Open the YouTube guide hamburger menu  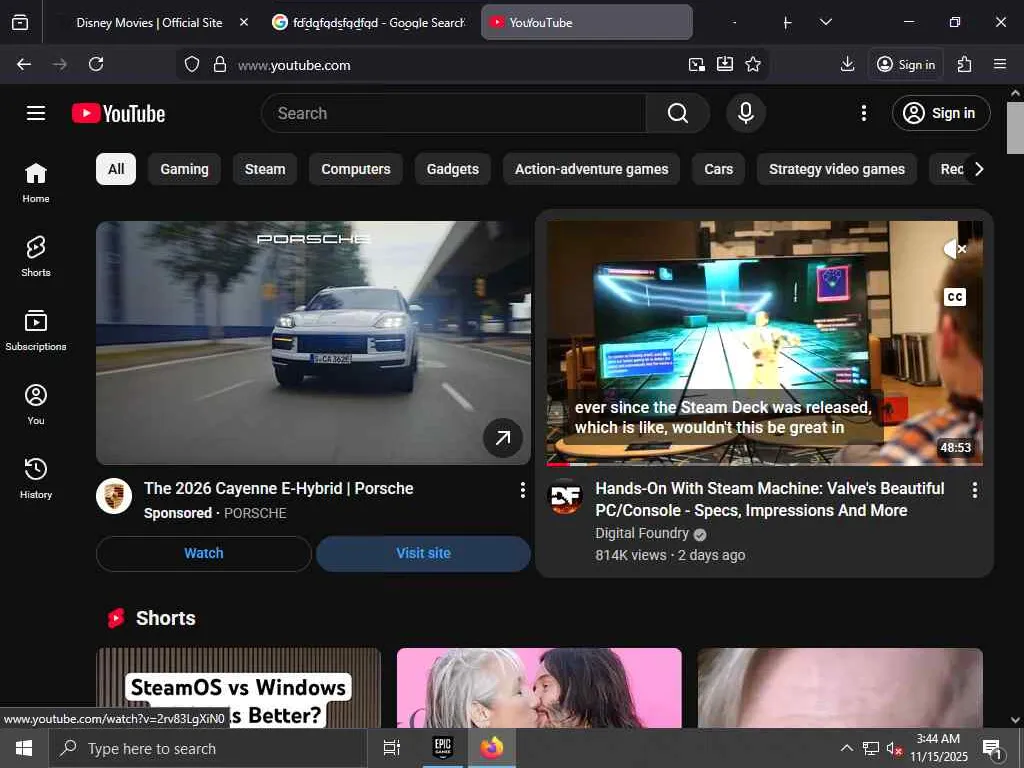(x=36, y=113)
